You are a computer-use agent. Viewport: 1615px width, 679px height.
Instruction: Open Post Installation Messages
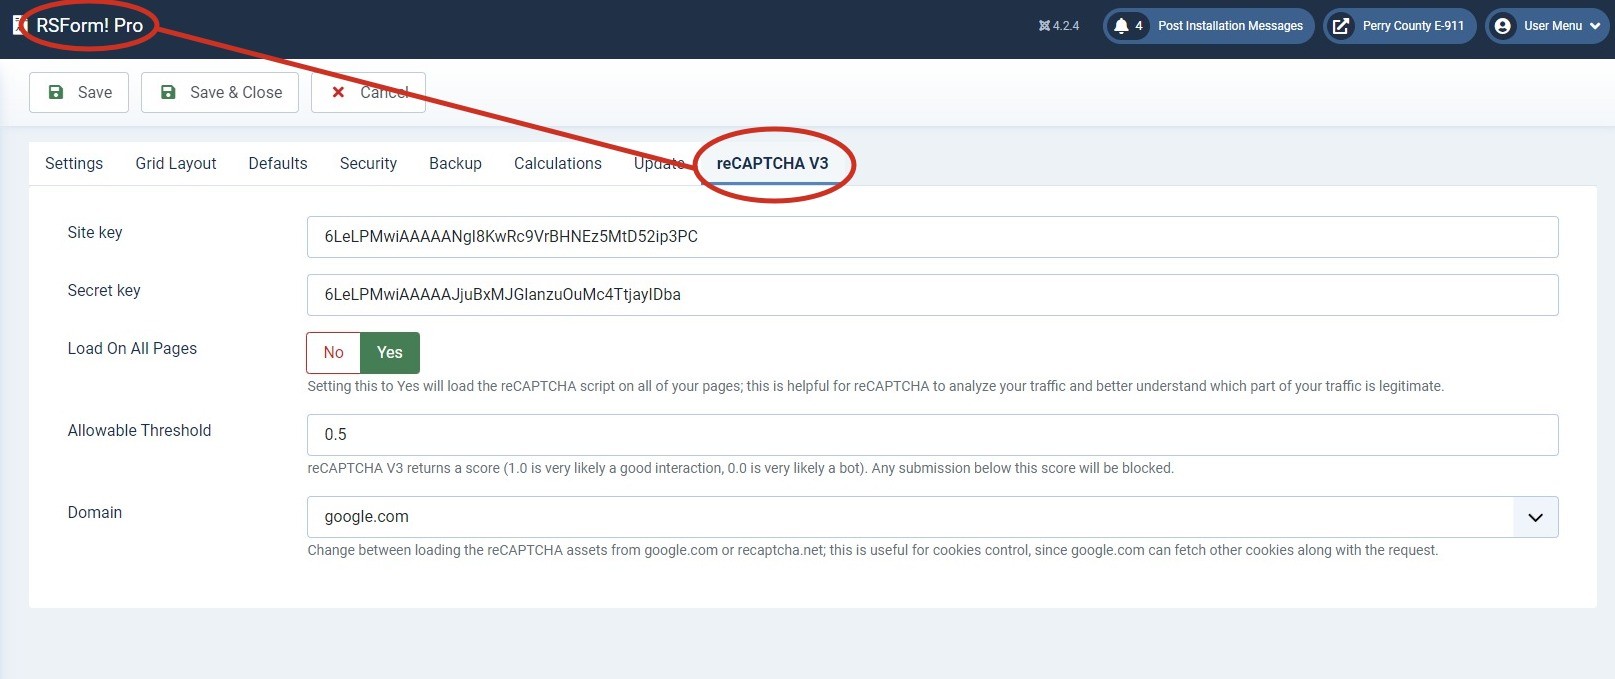tap(1209, 26)
